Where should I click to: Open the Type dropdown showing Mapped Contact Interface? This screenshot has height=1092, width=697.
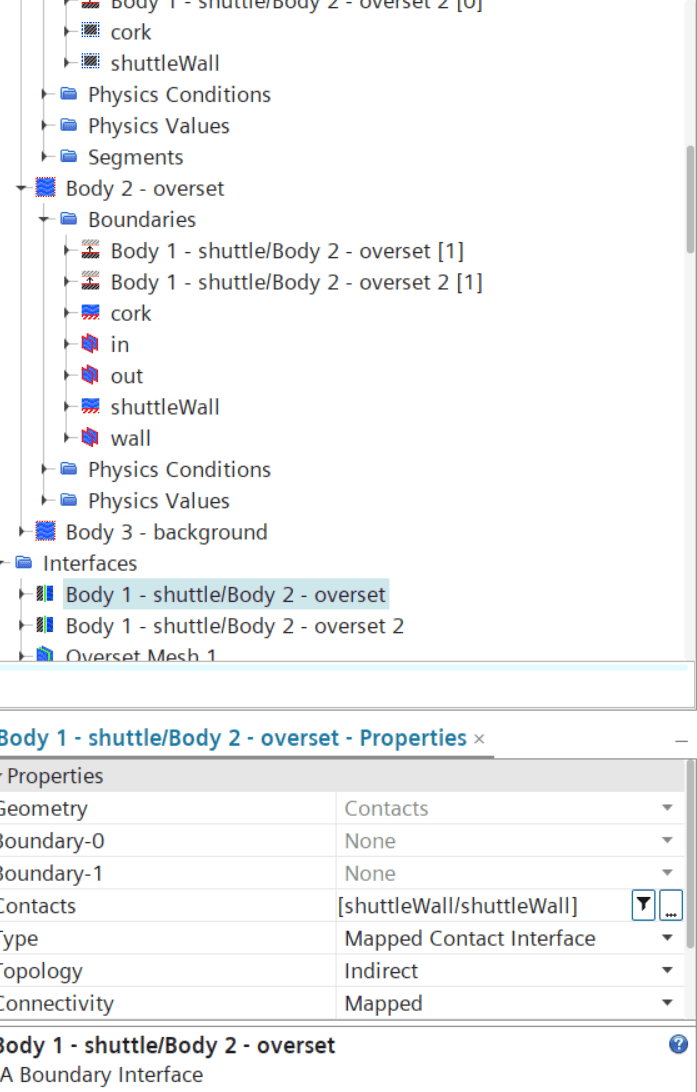(667, 937)
